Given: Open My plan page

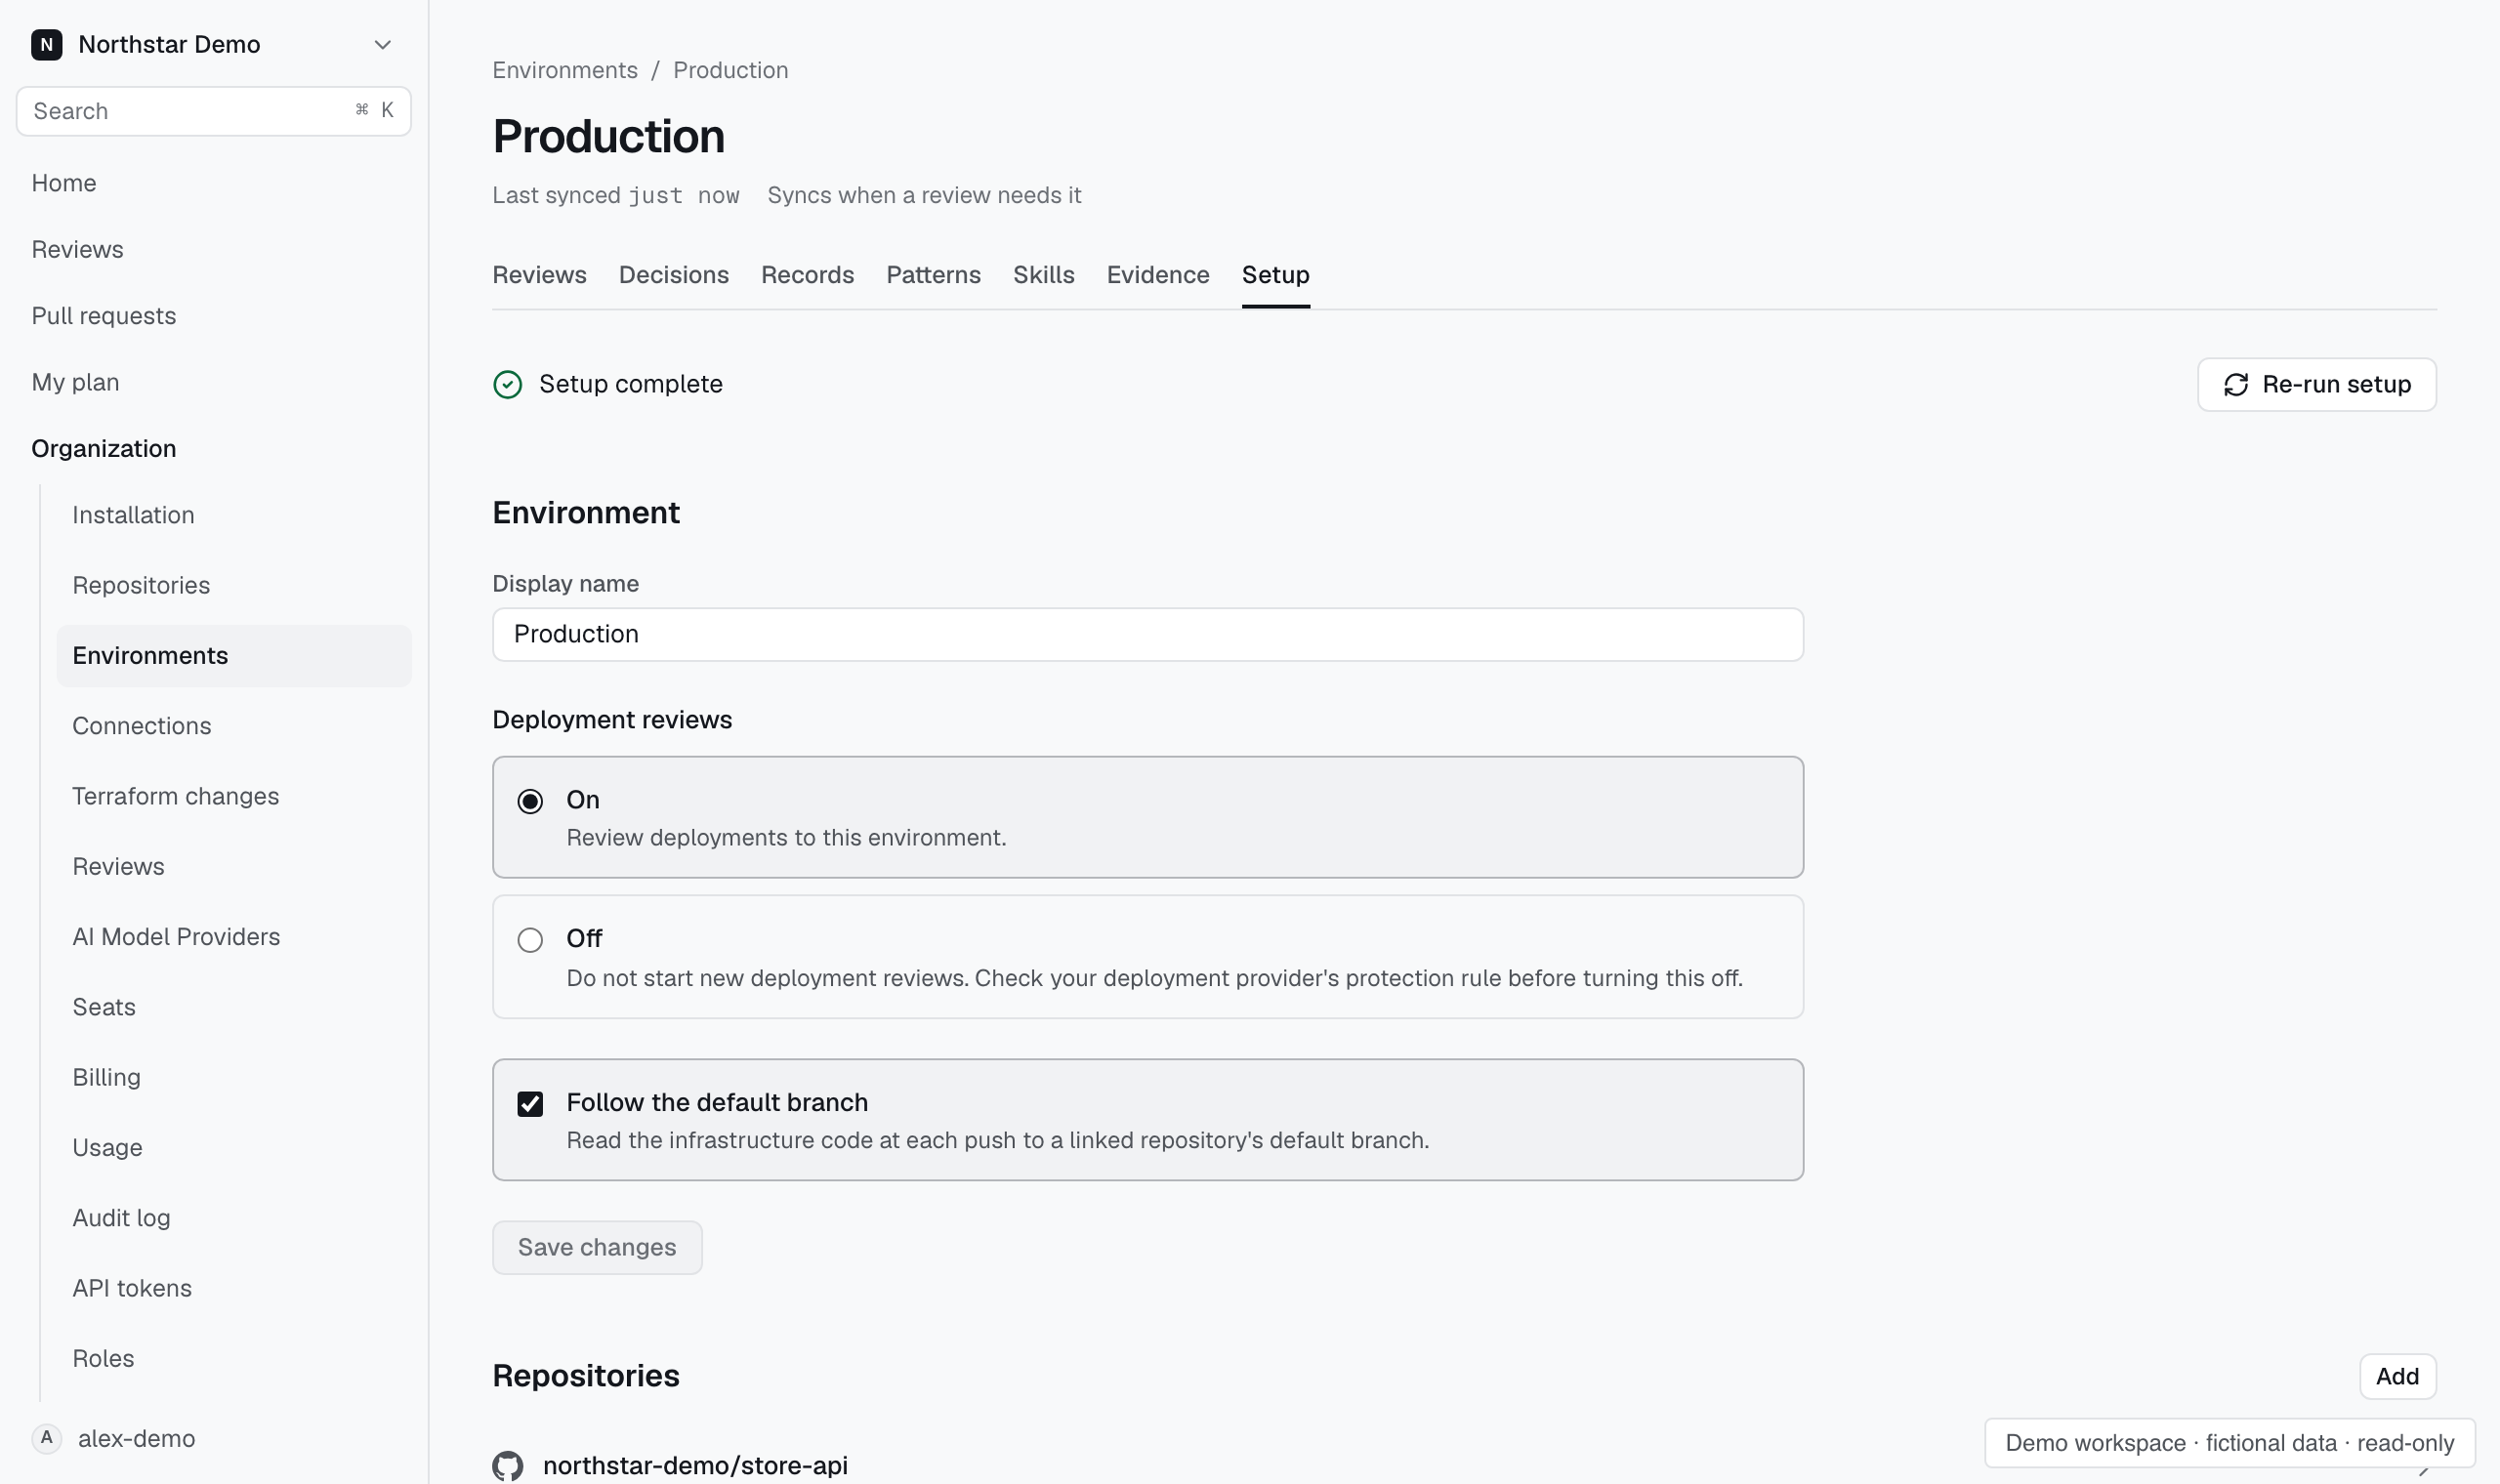Looking at the screenshot, I should point(75,382).
